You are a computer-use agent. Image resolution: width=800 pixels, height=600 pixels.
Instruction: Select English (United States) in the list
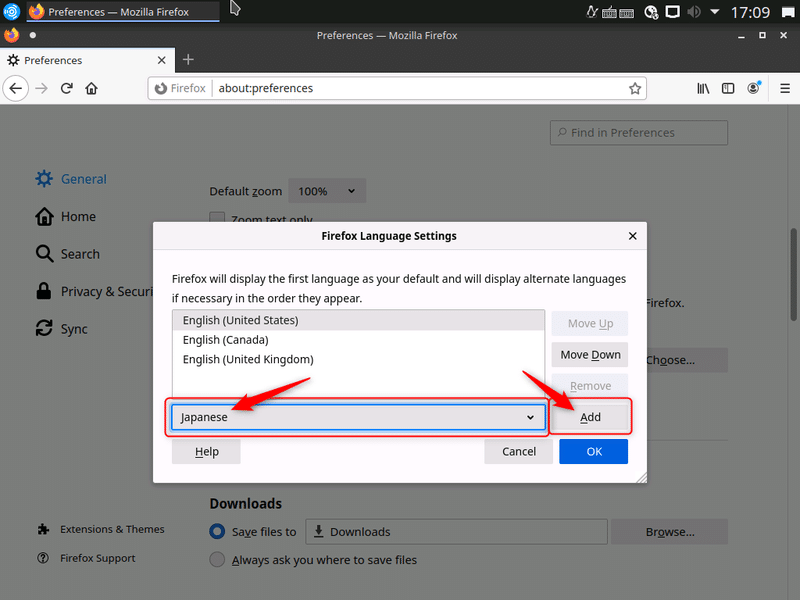point(358,320)
